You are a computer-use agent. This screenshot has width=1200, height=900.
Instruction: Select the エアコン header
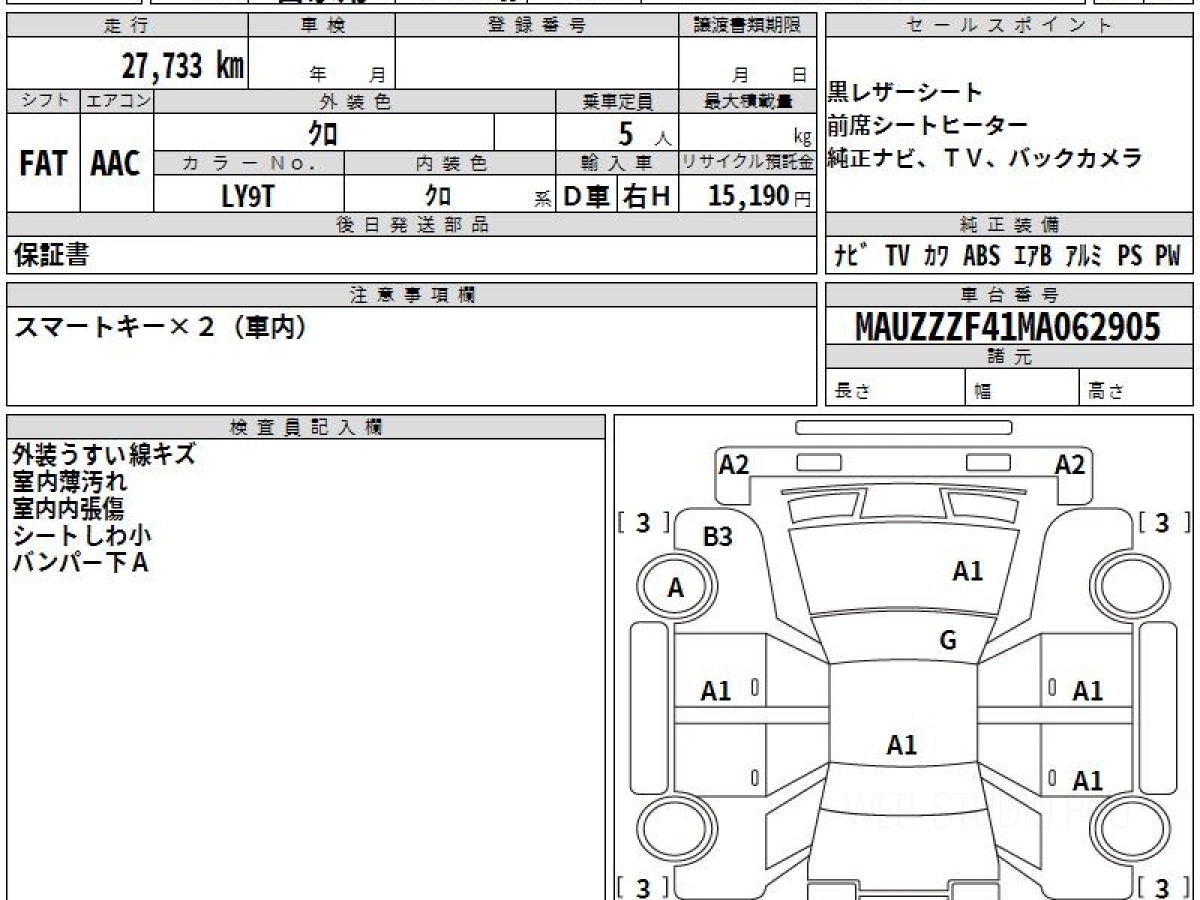click(117, 101)
